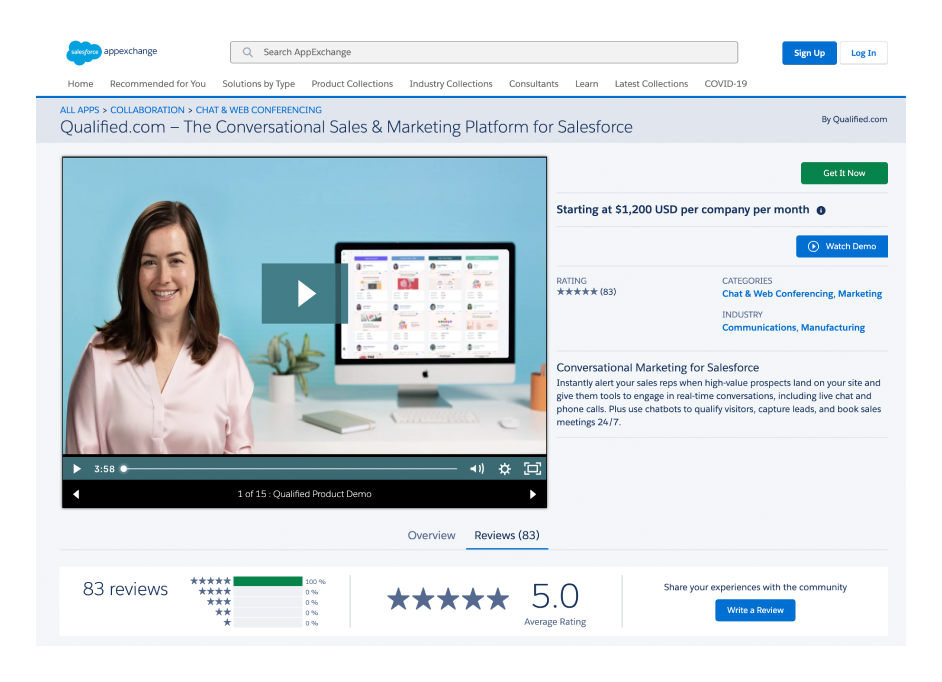Open the Product Collections menu
The width and height of the screenshot is (942, 682).
coord(352,84)
